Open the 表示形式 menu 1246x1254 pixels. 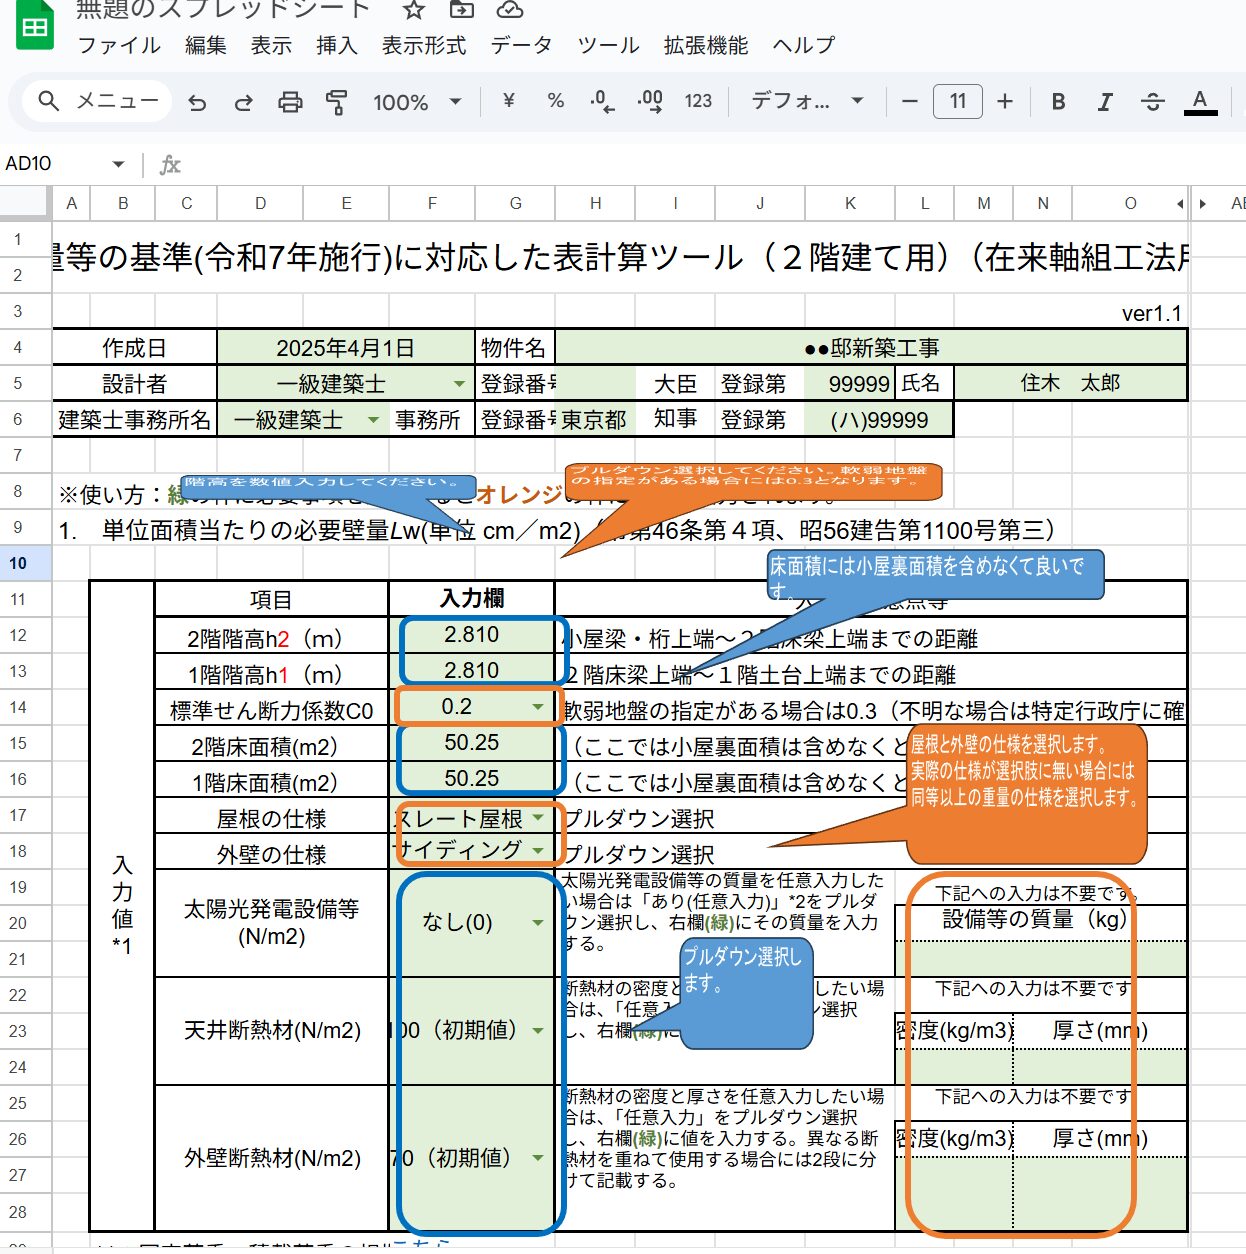coord(424,45)
